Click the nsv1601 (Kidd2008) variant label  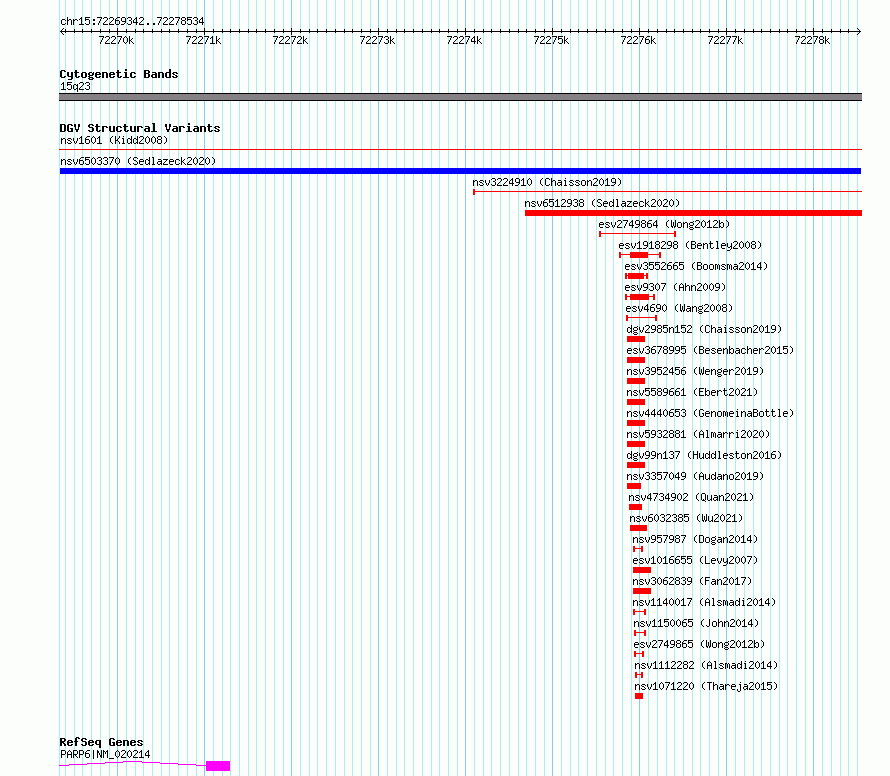(114, 140)
